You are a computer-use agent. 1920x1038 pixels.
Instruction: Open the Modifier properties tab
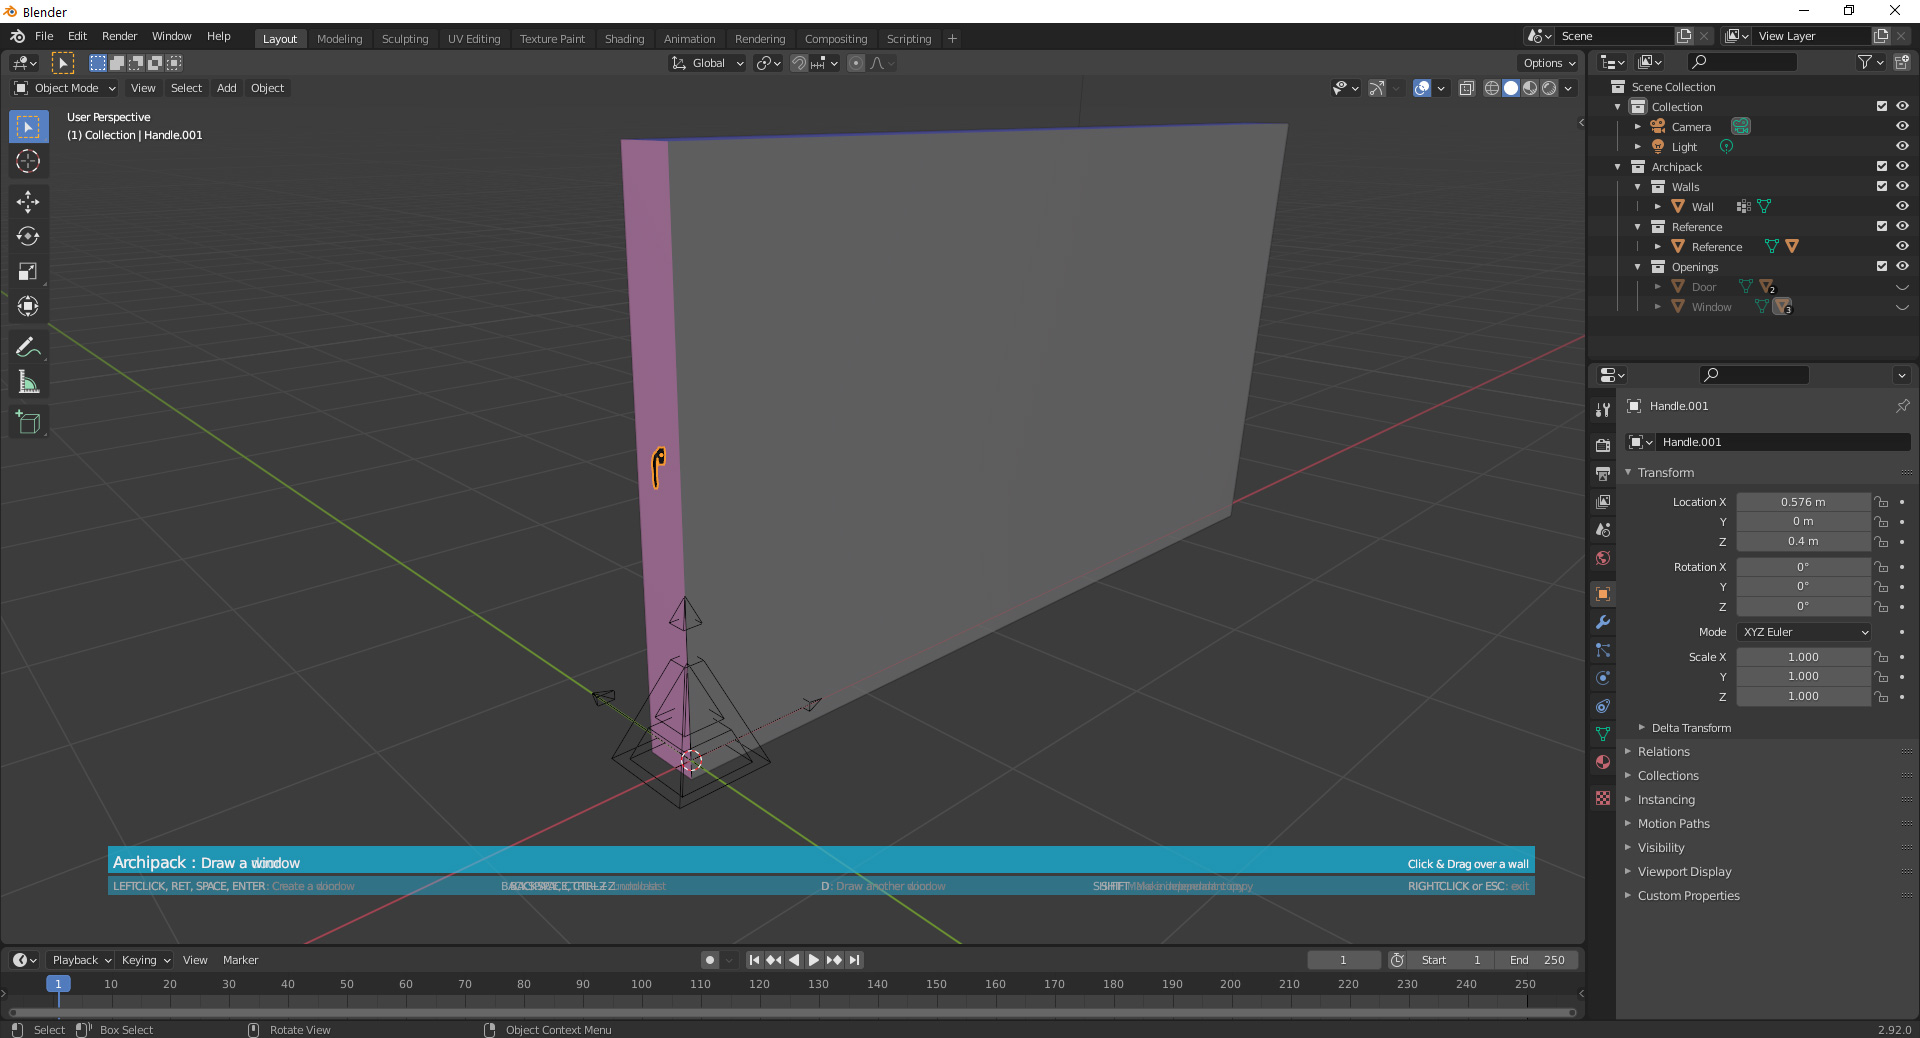click(1603, 622)
